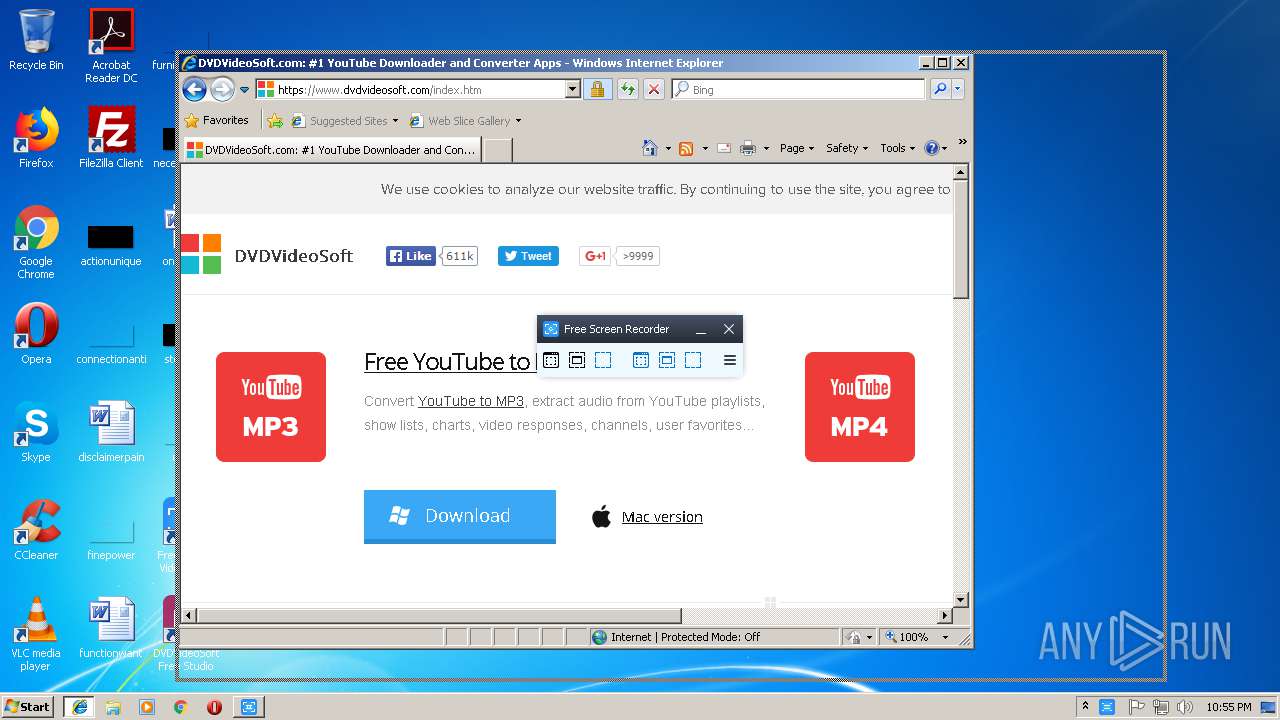Viewport: 1280px width, 720px height.
Task: Click the Twitter Tweet button
Action: coord(528,256)
